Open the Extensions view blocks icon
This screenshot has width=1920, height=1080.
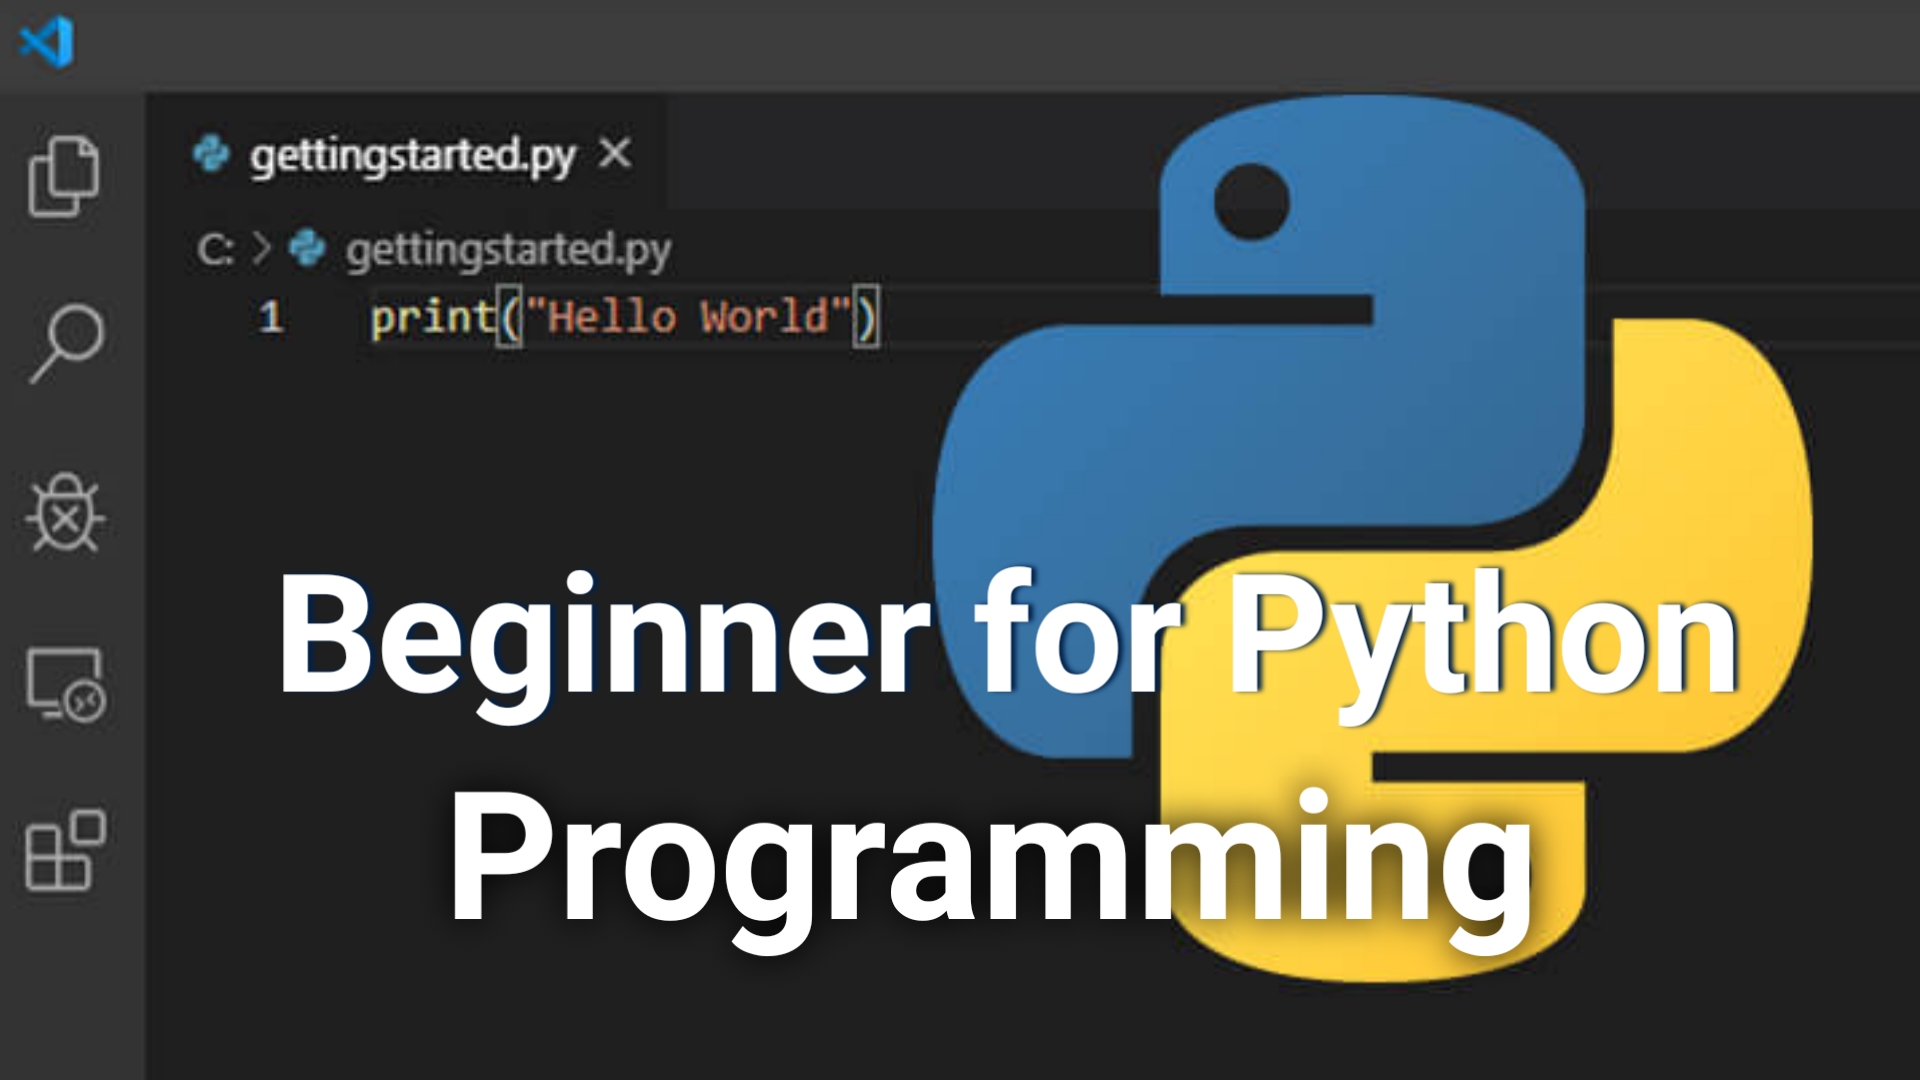tap(65, 850)
